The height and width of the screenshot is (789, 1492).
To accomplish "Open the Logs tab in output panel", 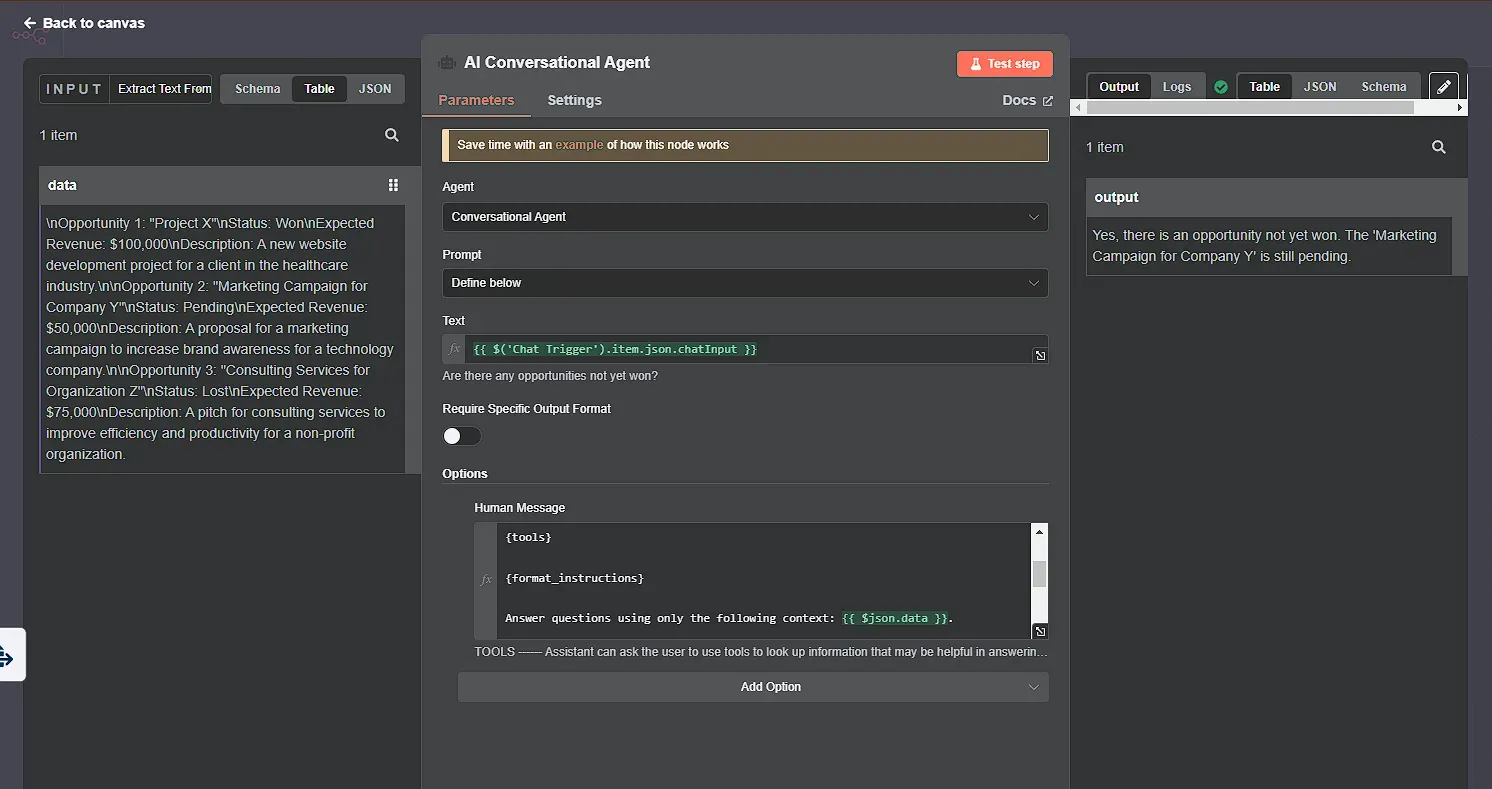I will [1177, 86].
